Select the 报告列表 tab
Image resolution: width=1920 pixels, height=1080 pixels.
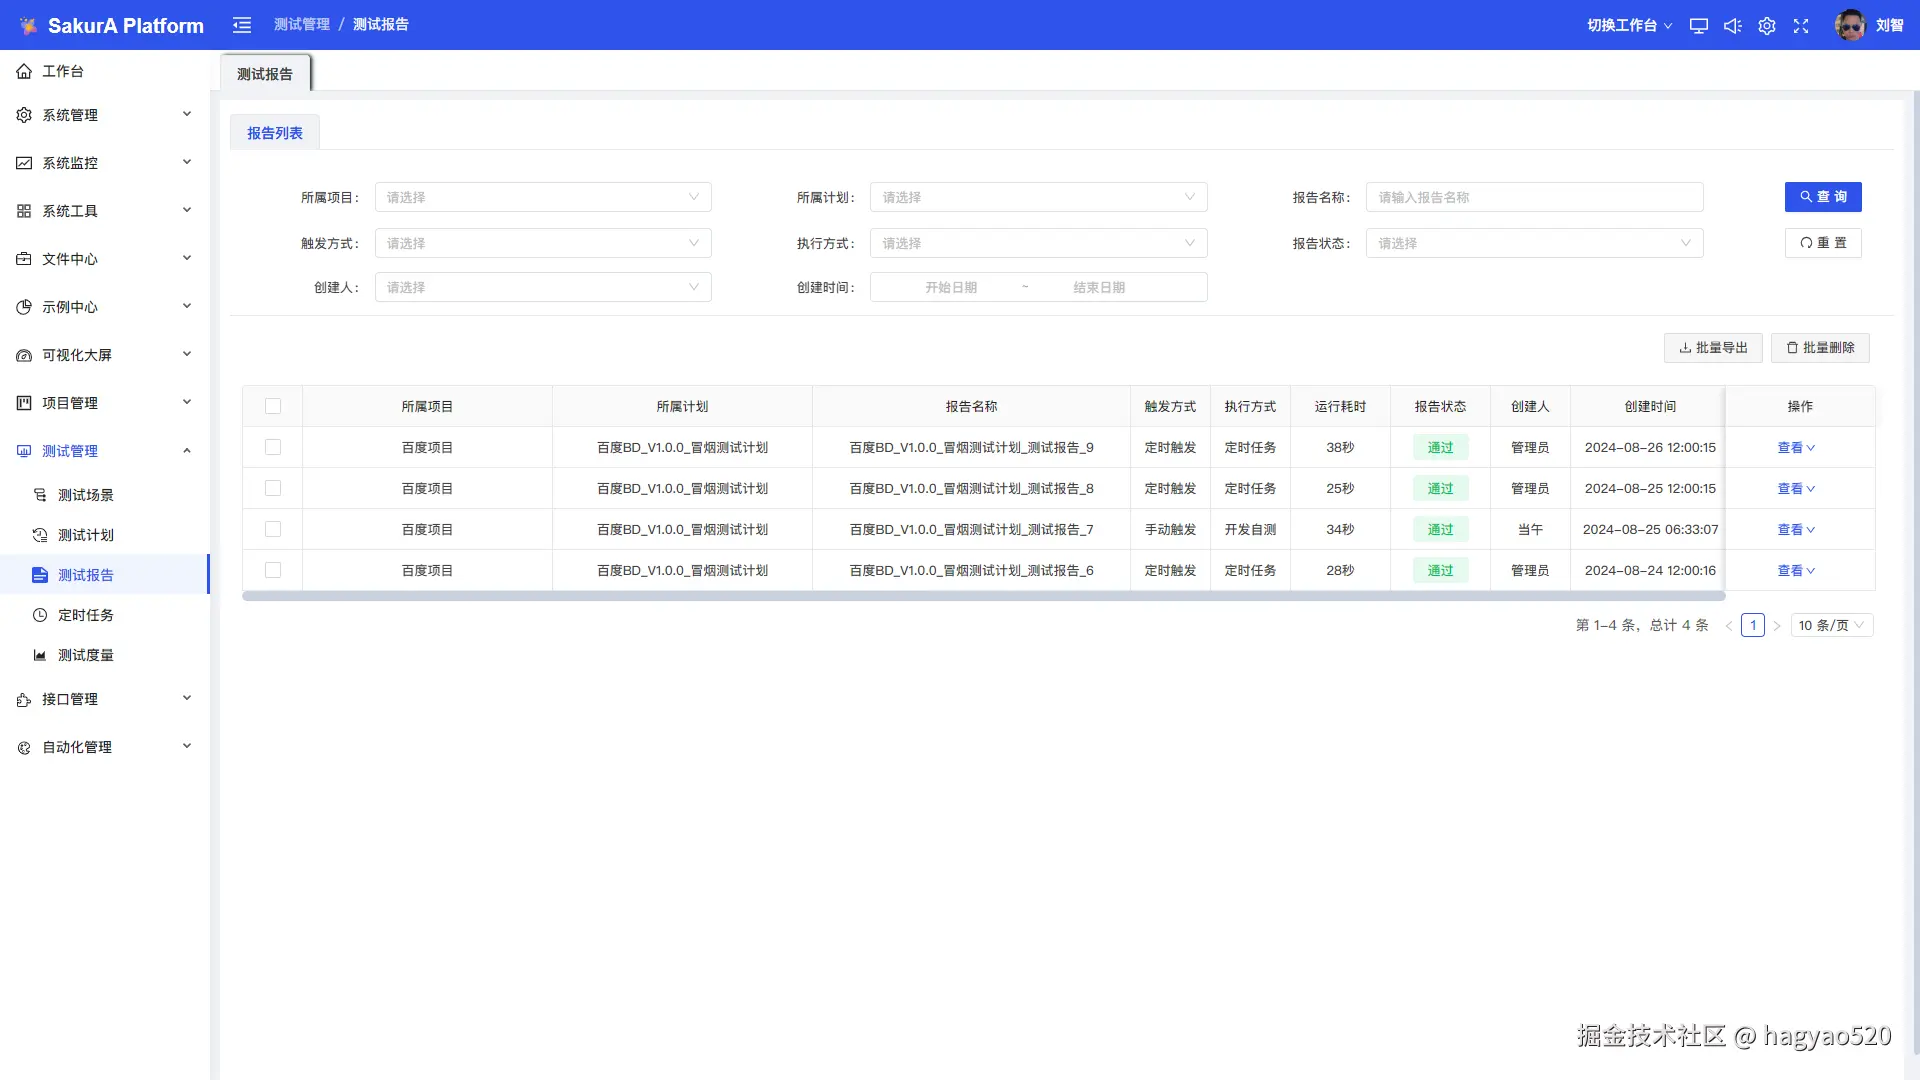274,133
